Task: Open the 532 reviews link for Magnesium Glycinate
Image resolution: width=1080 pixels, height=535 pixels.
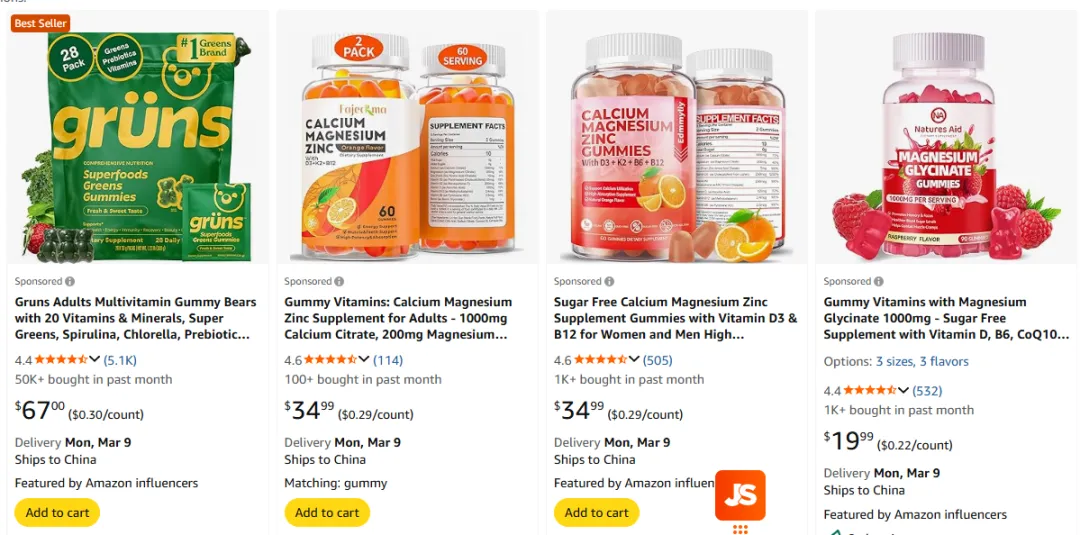Action: (x=927, y=391)
